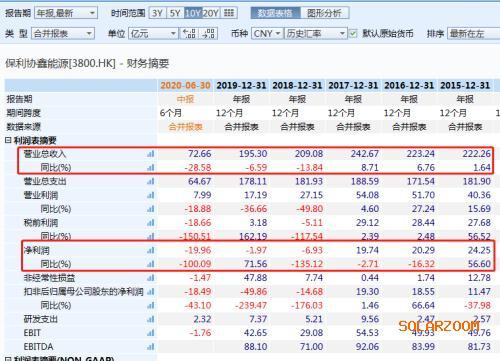Click the 2015-12-31 column header
Image resolution: width=500 pixels, height=361 pixels.
[x=465, y=85]
